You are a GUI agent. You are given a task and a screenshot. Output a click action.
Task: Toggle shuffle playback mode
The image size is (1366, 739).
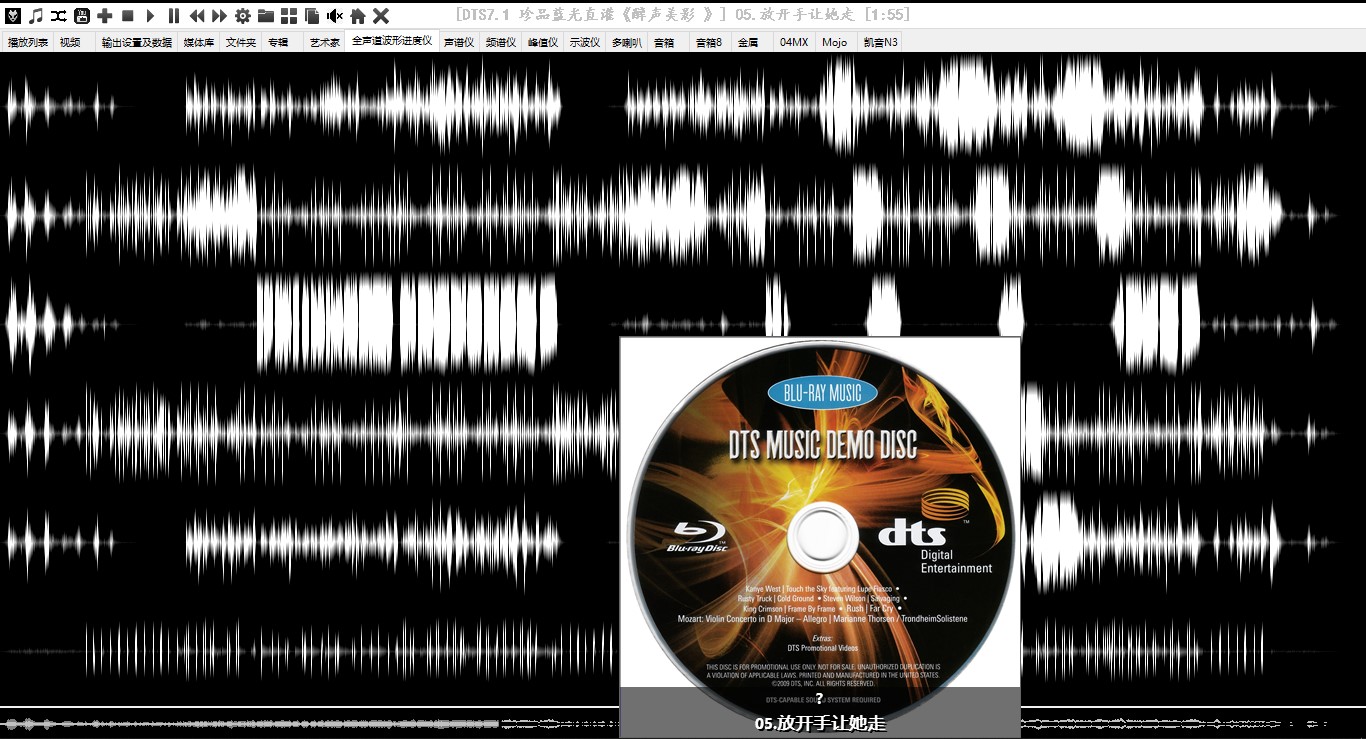59,15
